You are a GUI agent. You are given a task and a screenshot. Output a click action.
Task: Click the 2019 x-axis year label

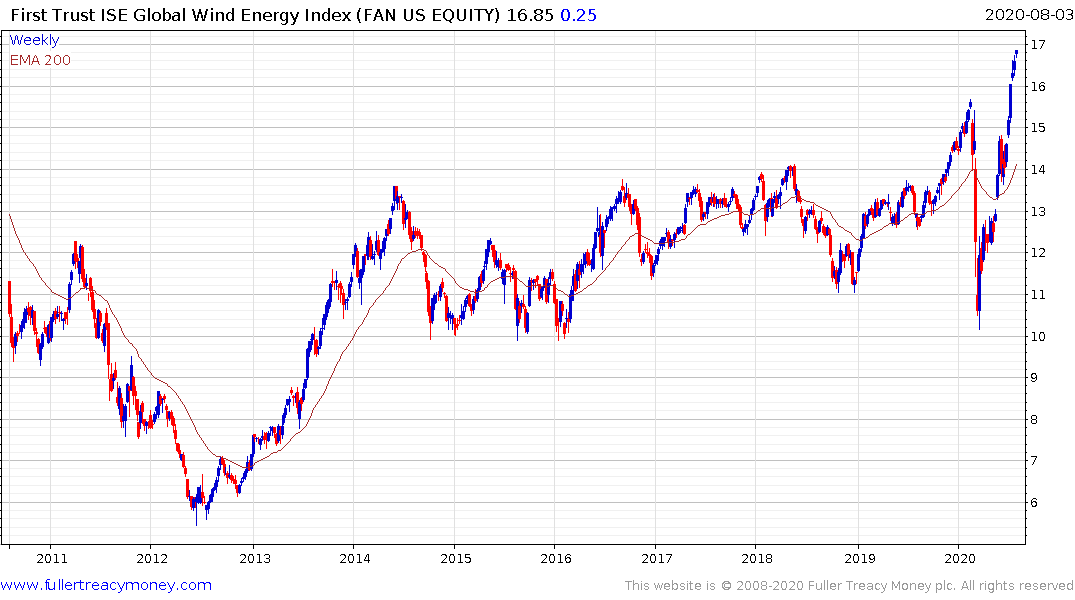point(860,558)
